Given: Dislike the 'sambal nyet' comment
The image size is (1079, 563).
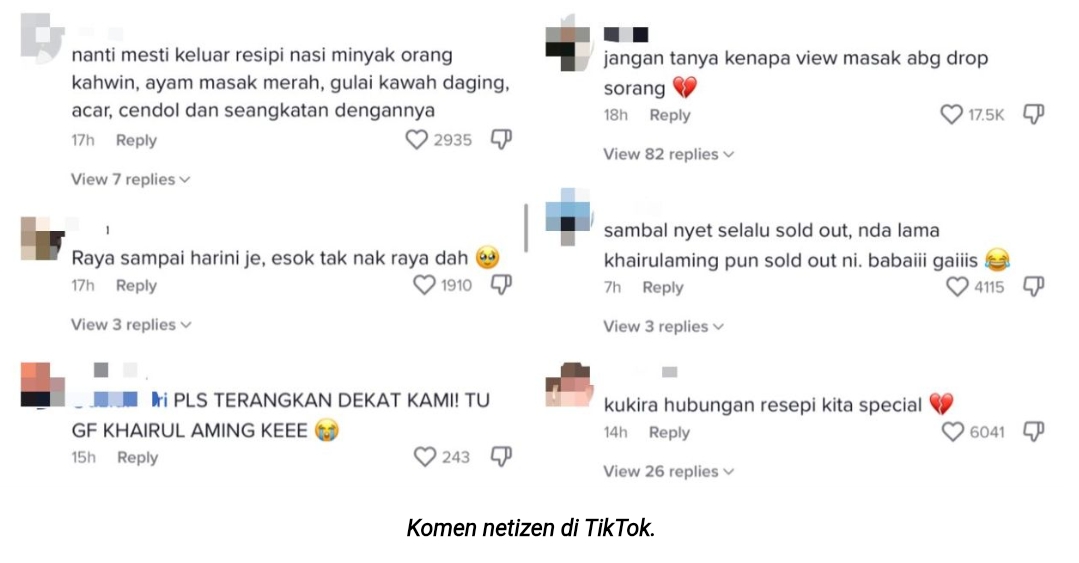Looking at the screenshot, I should pyautogui.click(x=1034, y=286).
